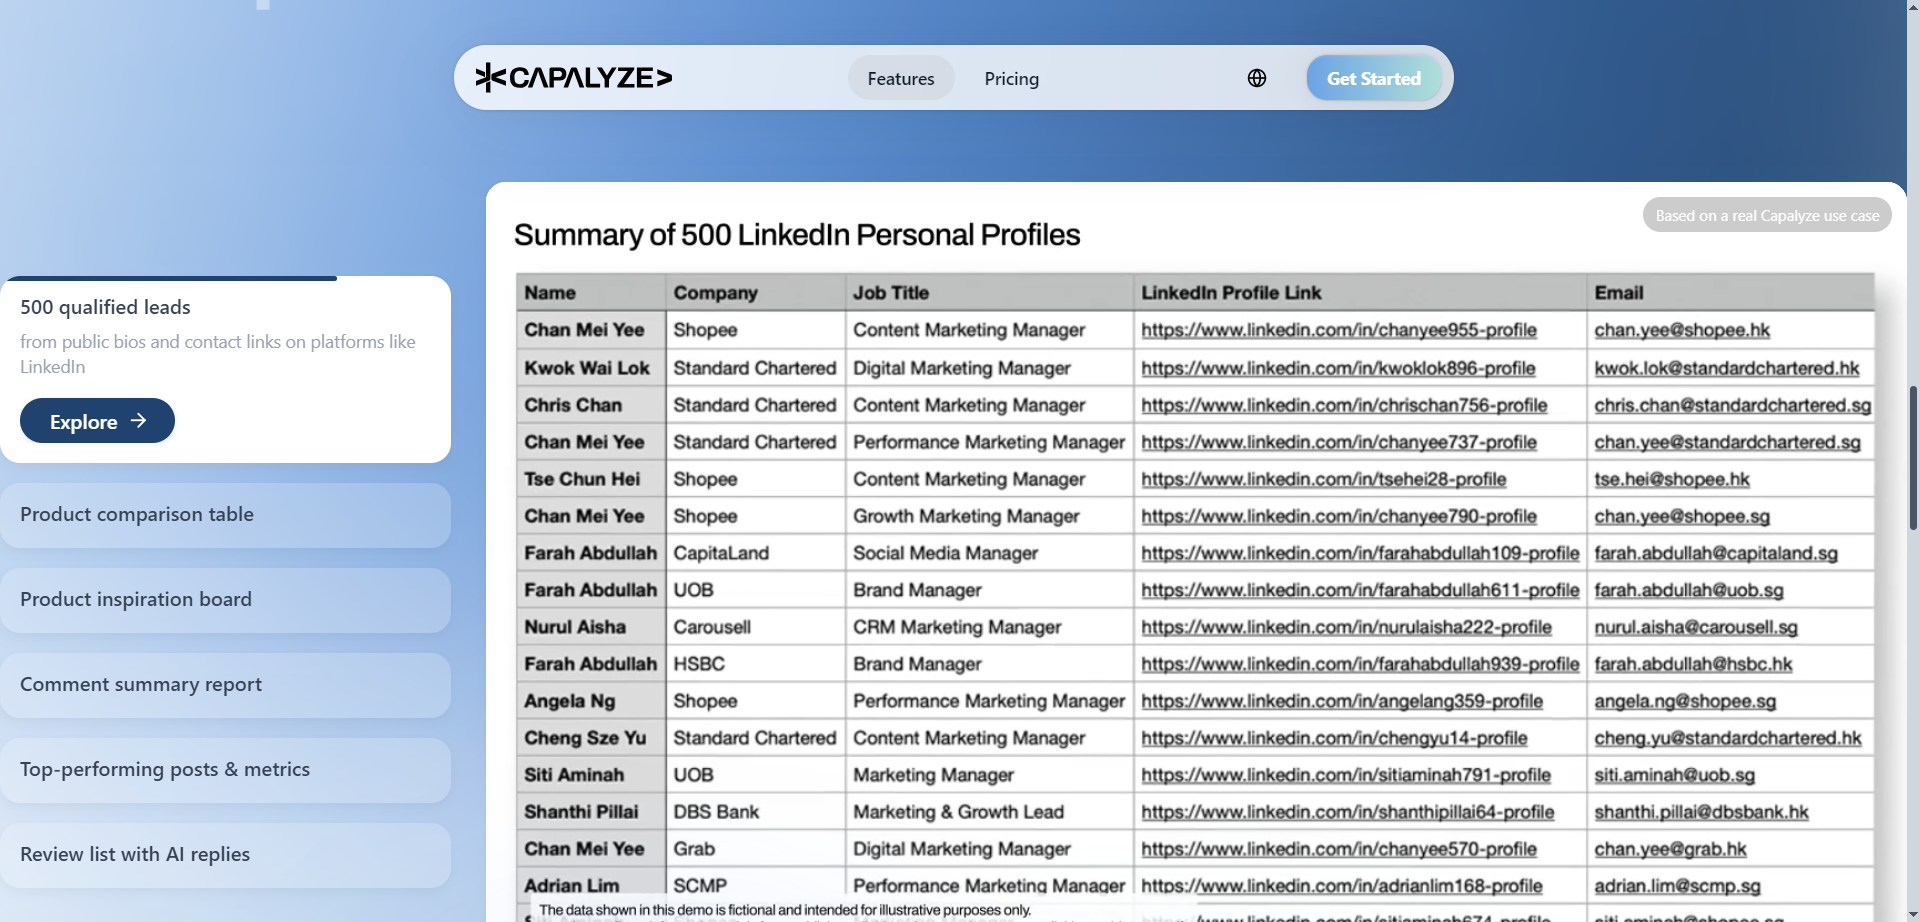Select Top-performing posts & metrics tab
The image size is (1920, 922).
click(225, 770)
